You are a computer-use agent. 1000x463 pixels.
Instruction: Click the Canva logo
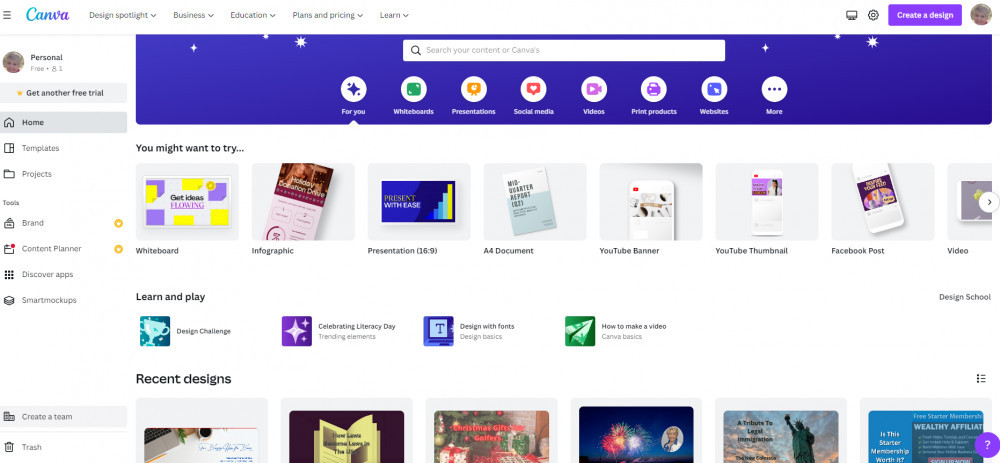pos(47,15)
